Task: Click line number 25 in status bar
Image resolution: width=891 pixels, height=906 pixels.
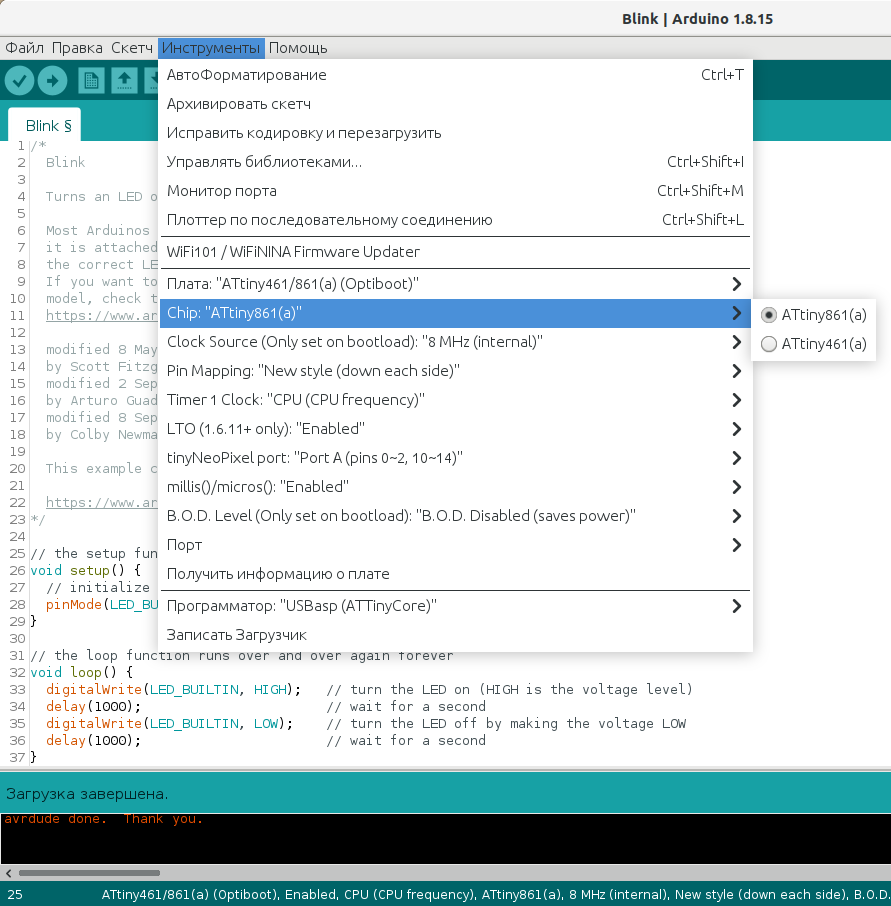Action: click(15, 894)
